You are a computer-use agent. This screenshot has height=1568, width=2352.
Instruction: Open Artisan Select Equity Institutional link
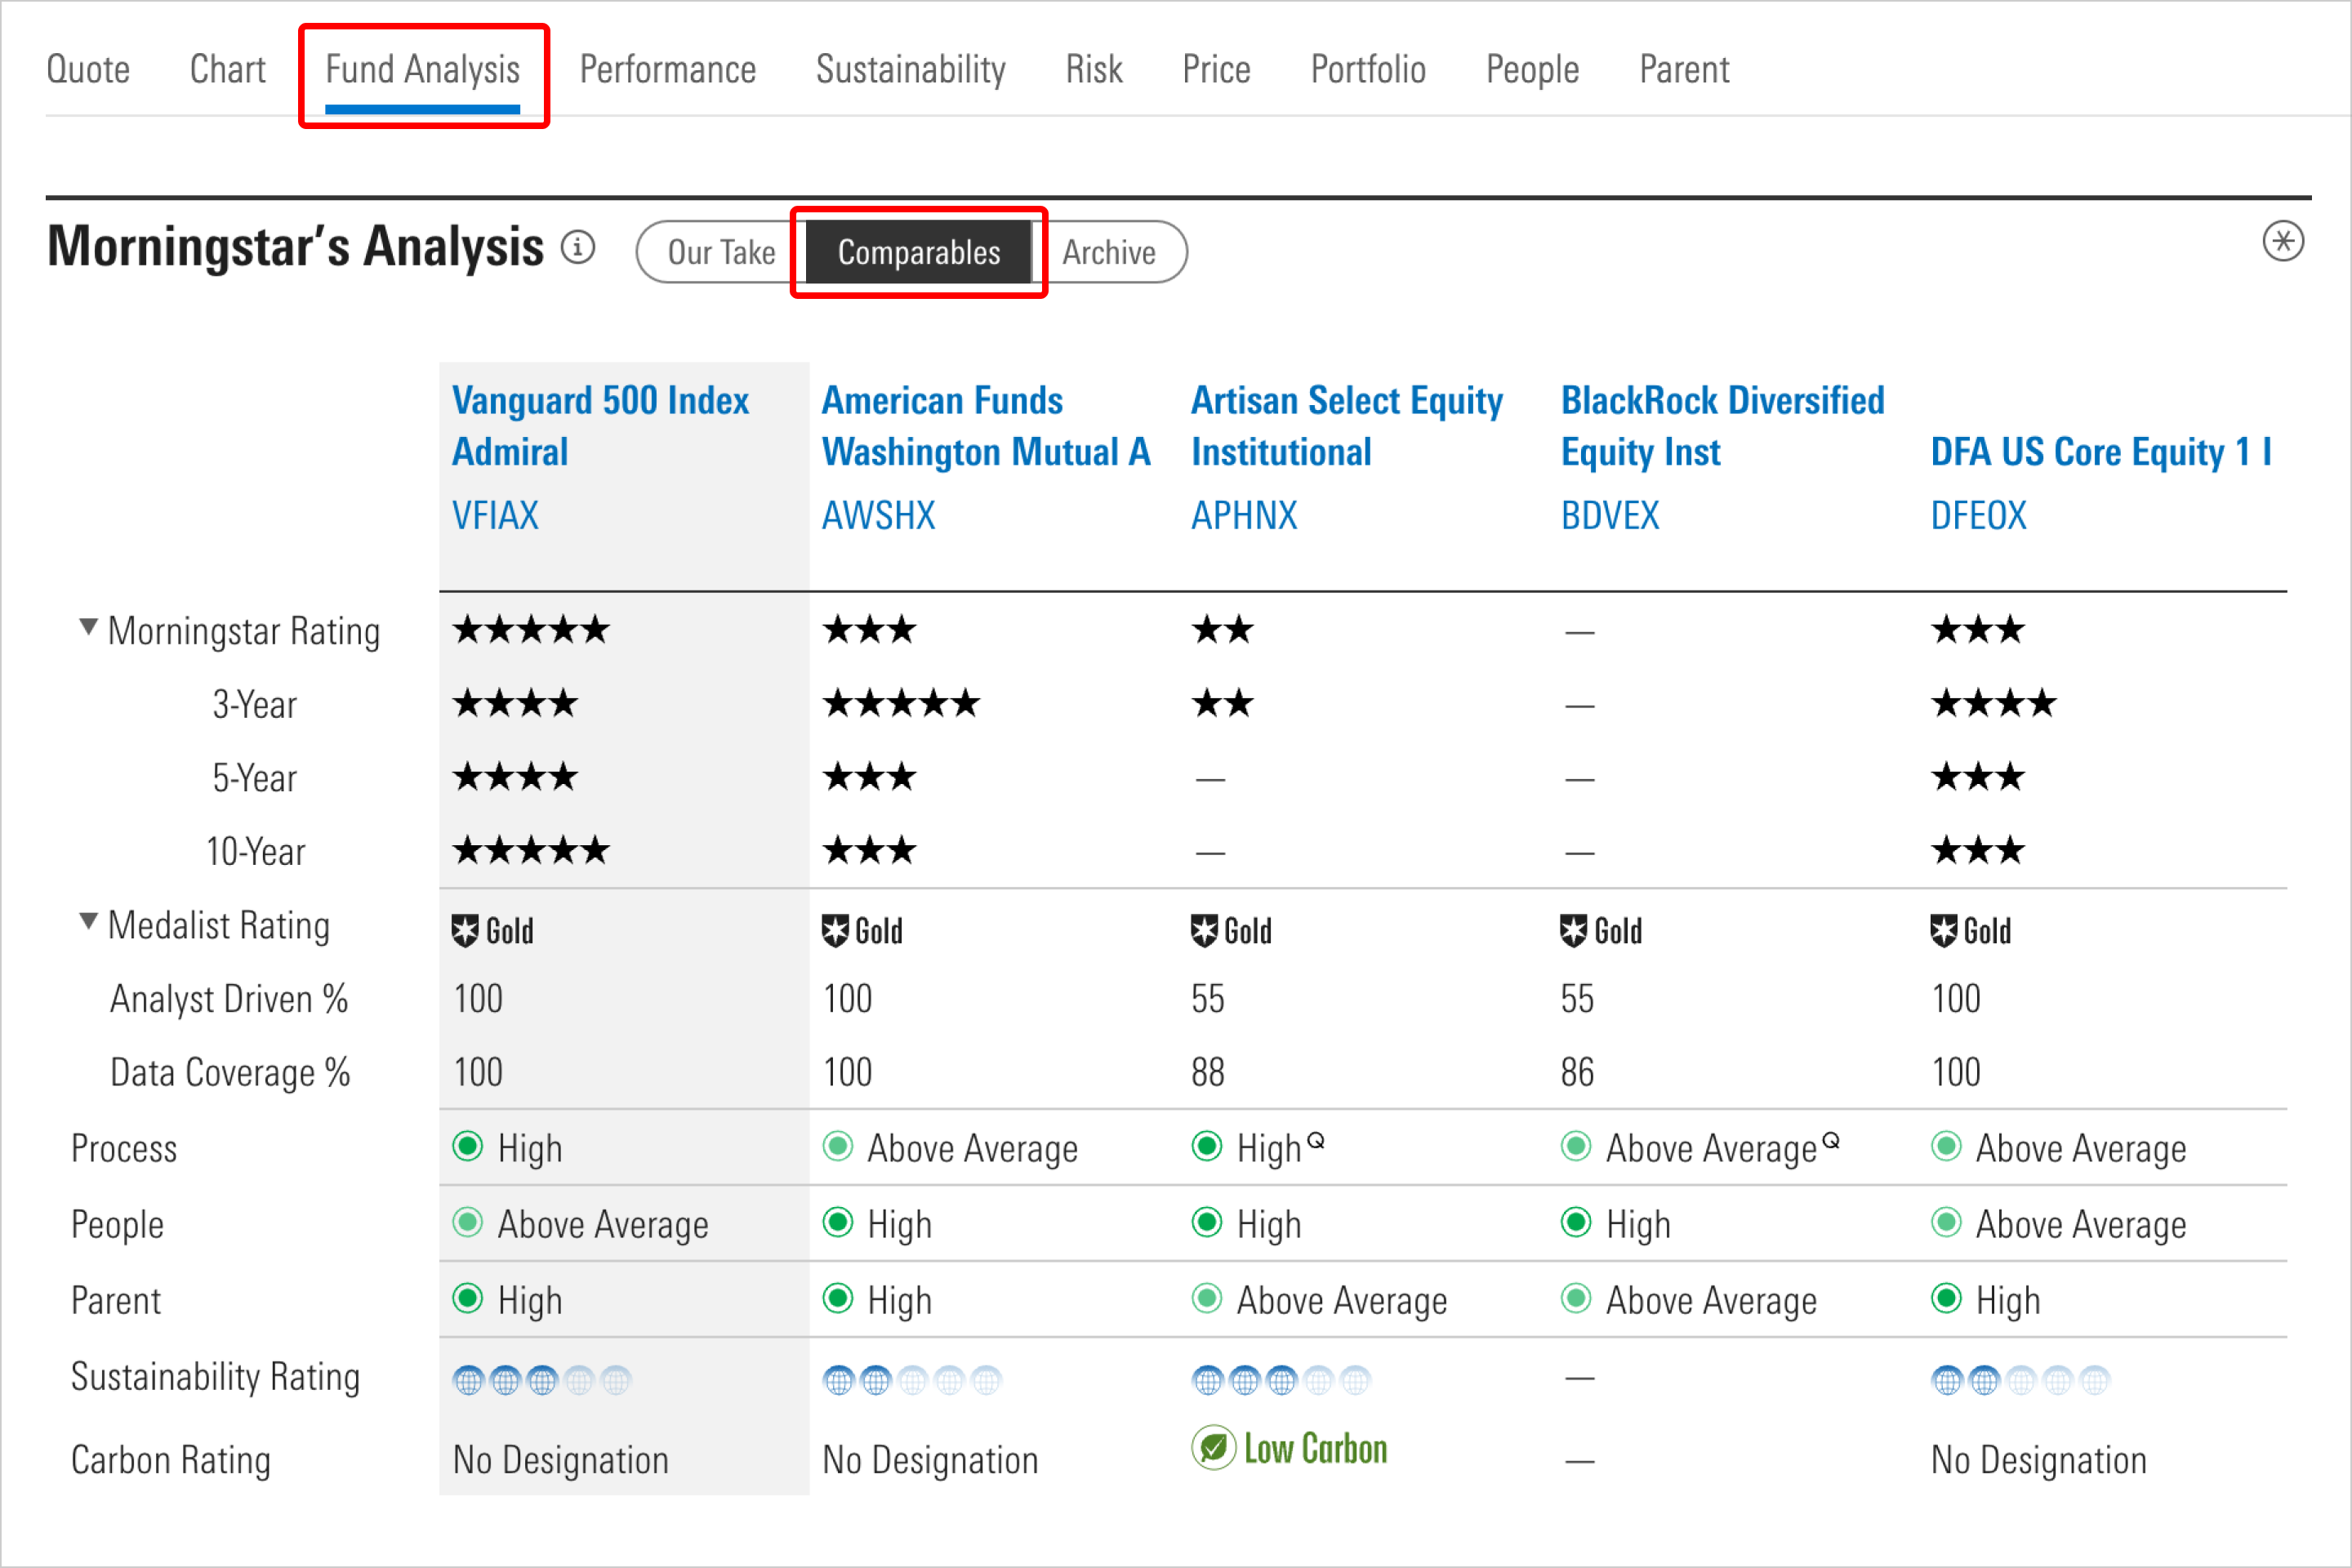(x=1347, y=426)
